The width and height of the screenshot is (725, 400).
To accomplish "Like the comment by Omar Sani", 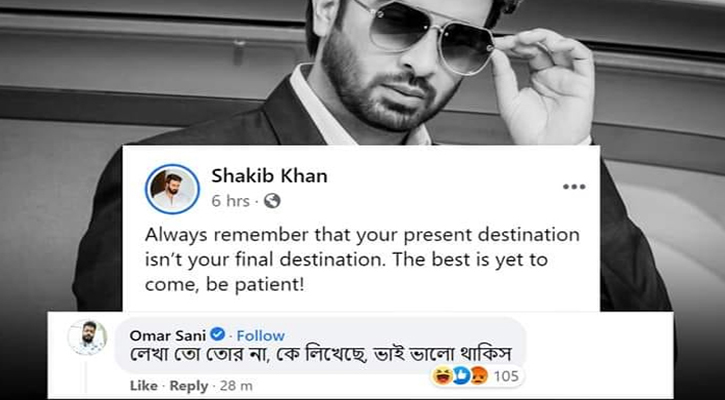I will click(143, 386).
